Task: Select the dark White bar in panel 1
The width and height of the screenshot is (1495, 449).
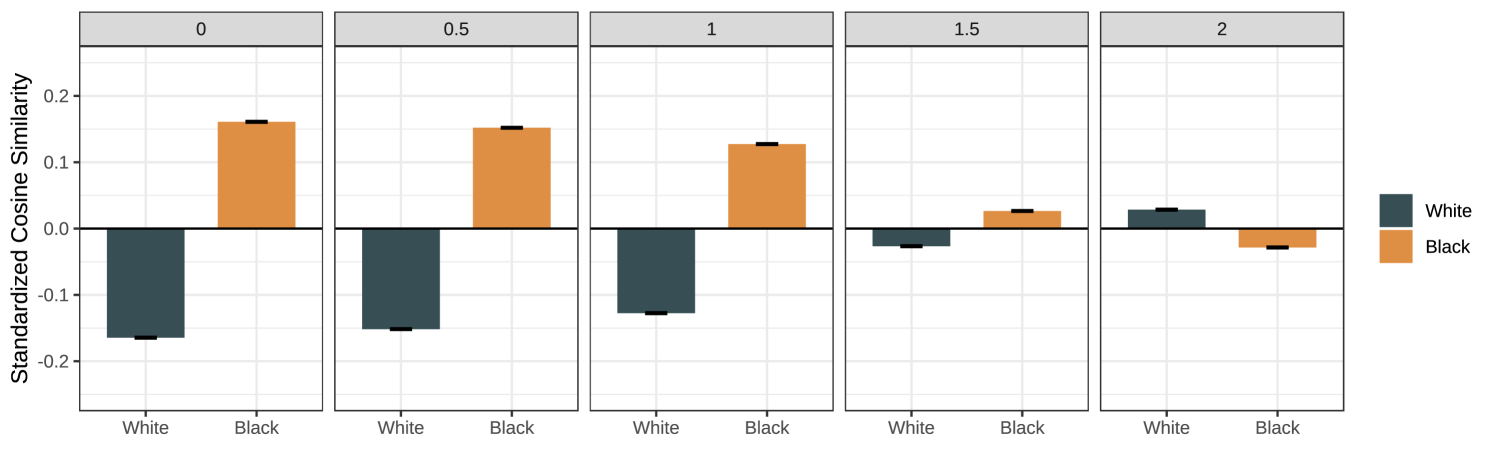Action: (x=656, y=271)
